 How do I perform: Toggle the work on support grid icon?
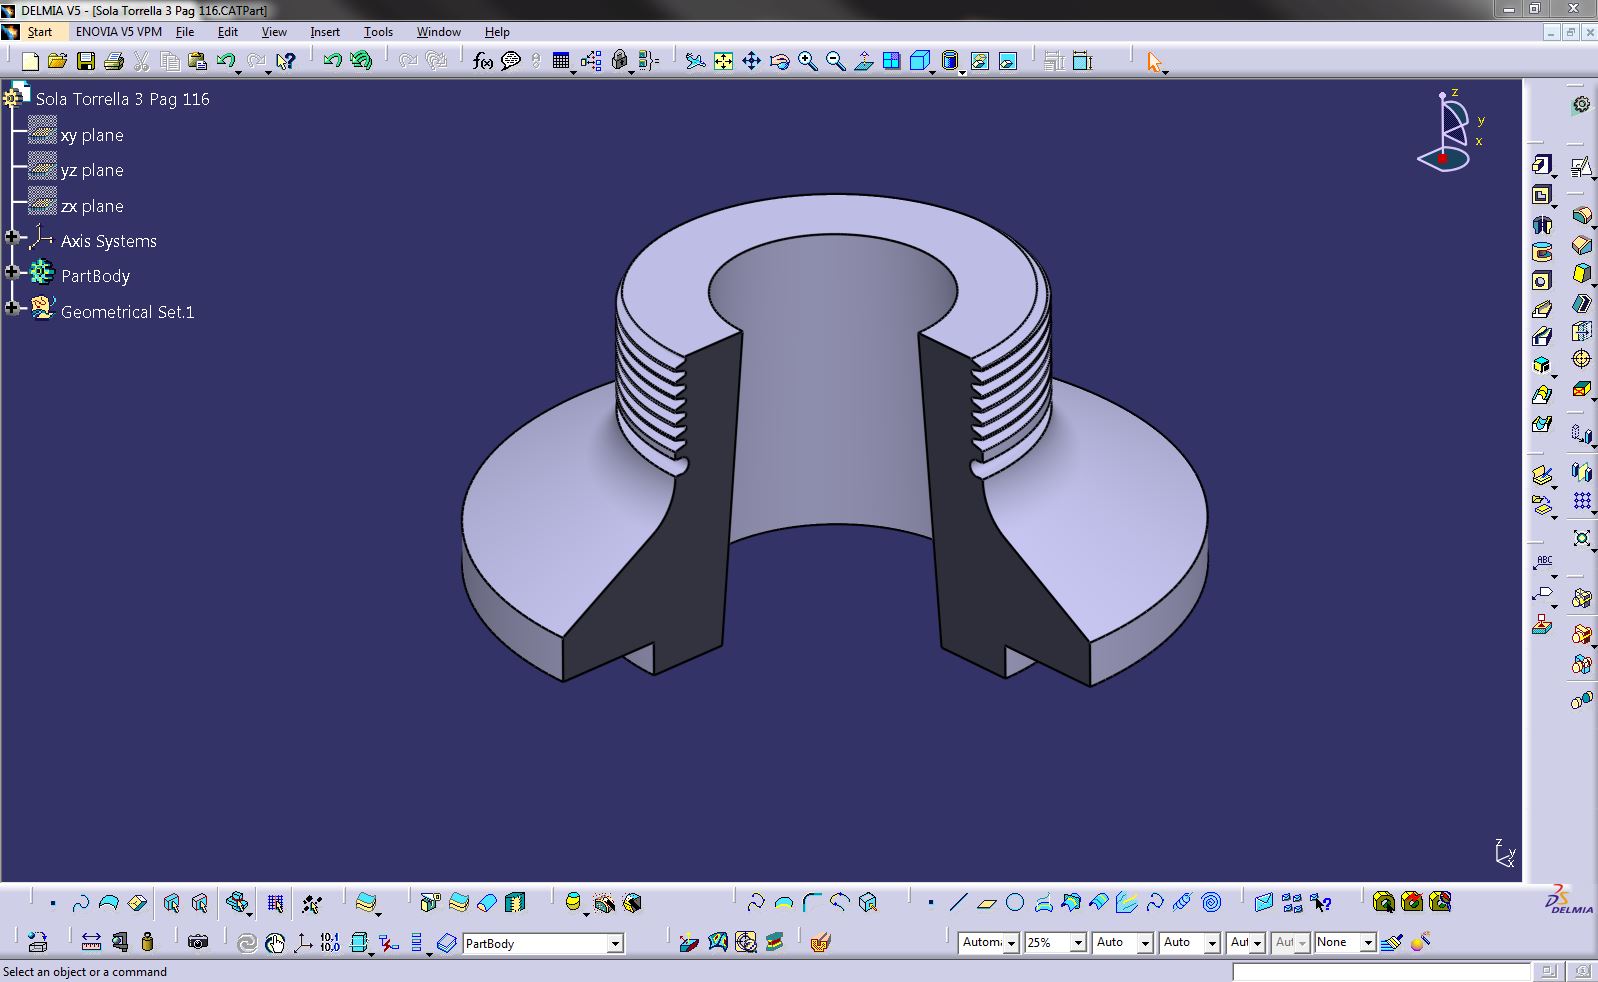[275, 904]
